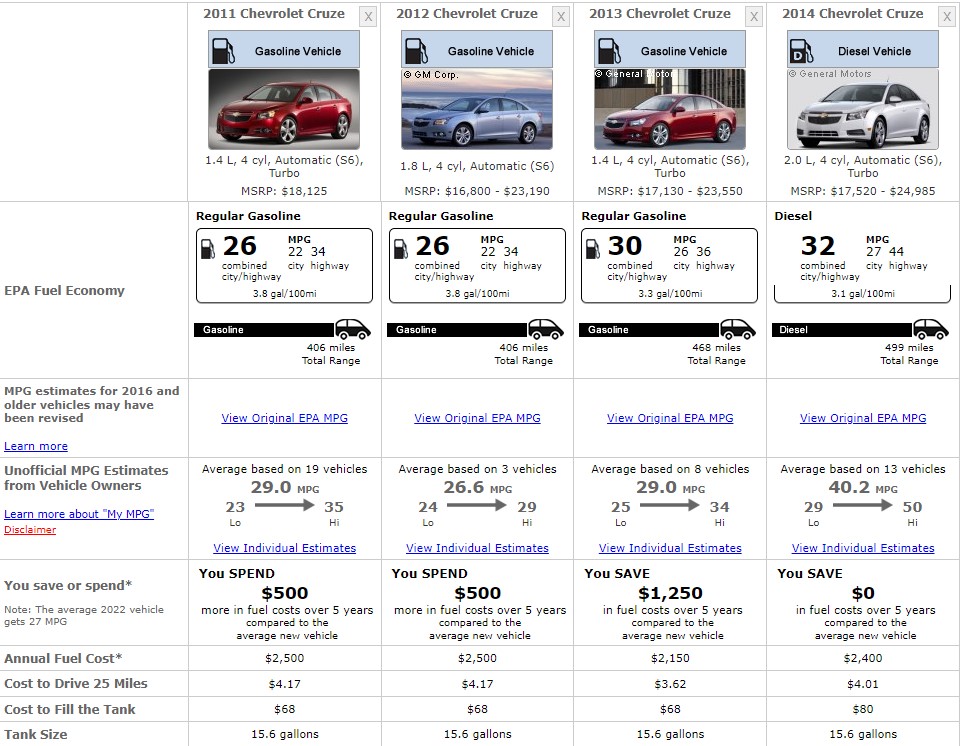Select the 2011 Chevrolet Cruze heading
Image resolution: width=960 pixels, height=746 pixels.
click(274, 13)
